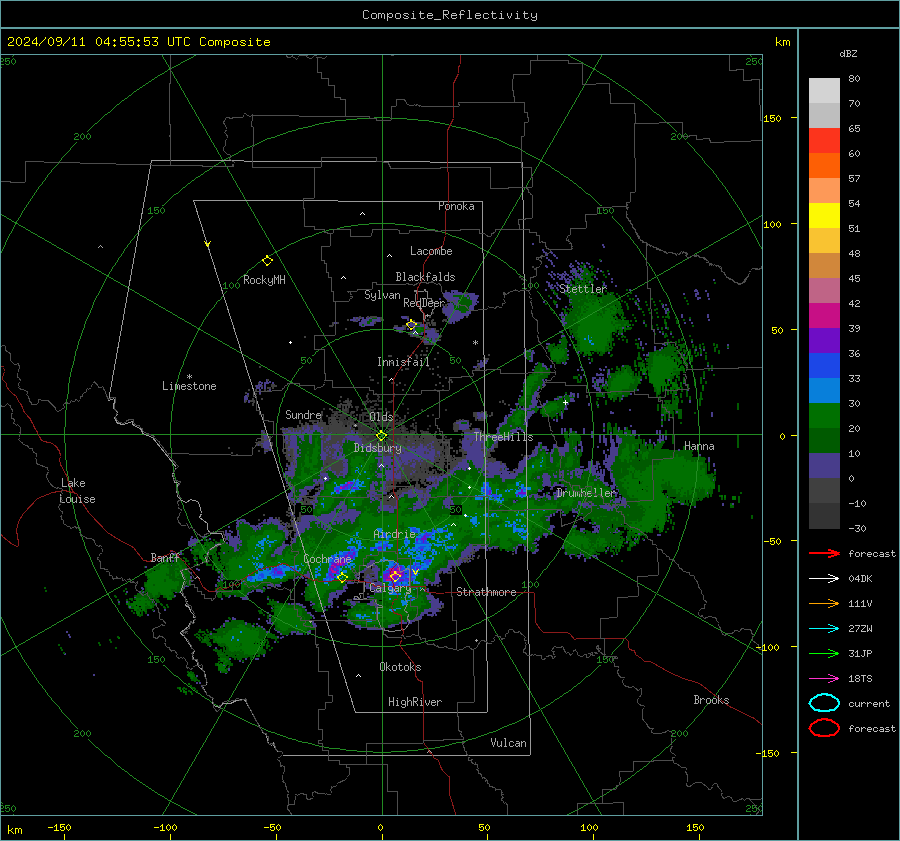Click the red forecast arrow in legend
This screenshot has width=900, height=841.
[x=824, y=553]
